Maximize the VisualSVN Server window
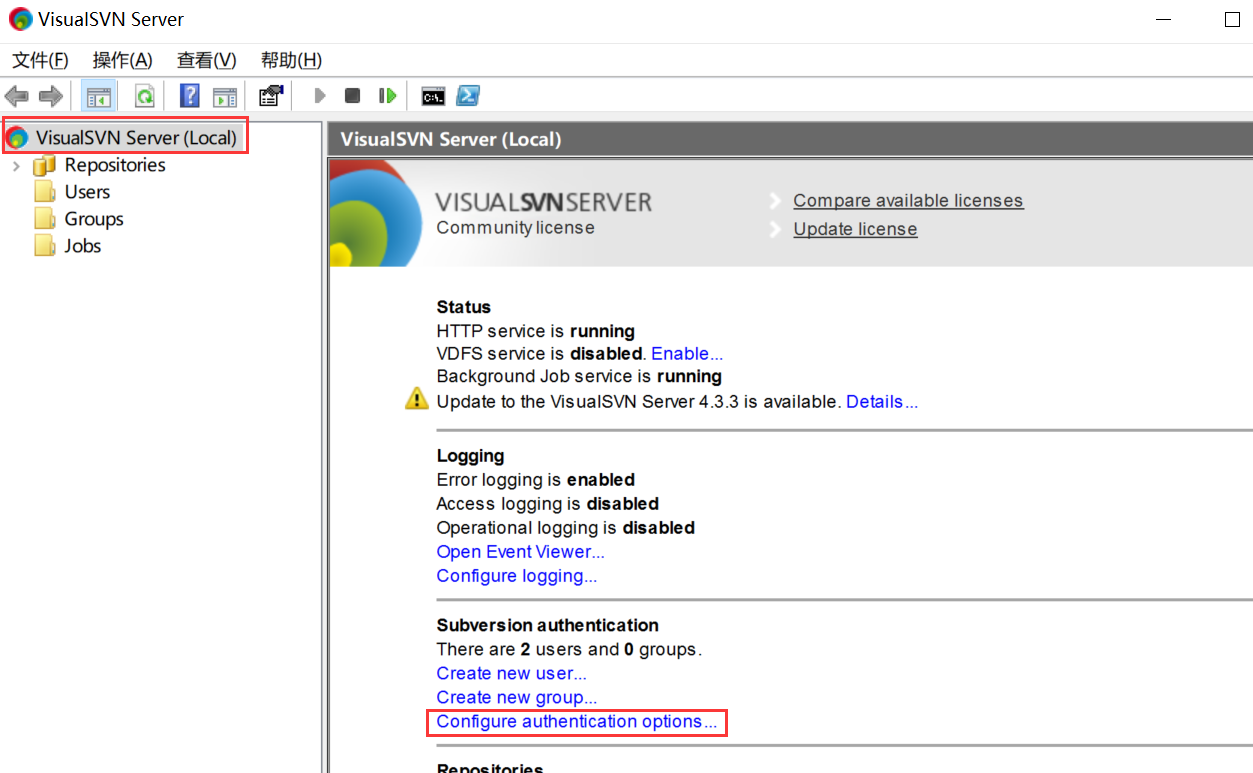Image resolution: width=1253 pixels, height=773 pixels. coord(1232,20)
